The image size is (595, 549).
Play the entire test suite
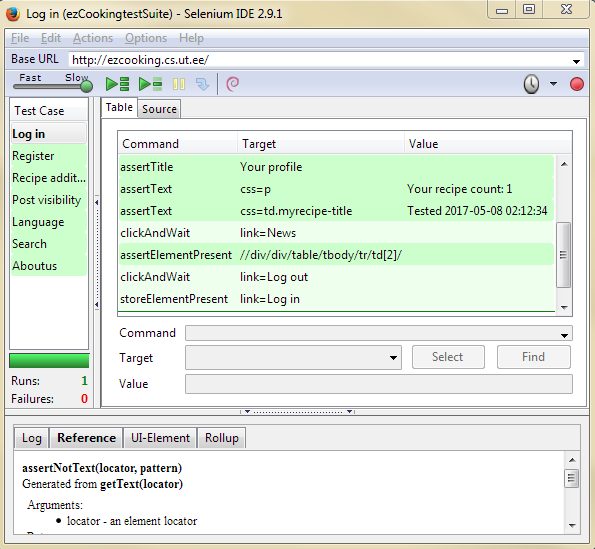pos(117,84)
